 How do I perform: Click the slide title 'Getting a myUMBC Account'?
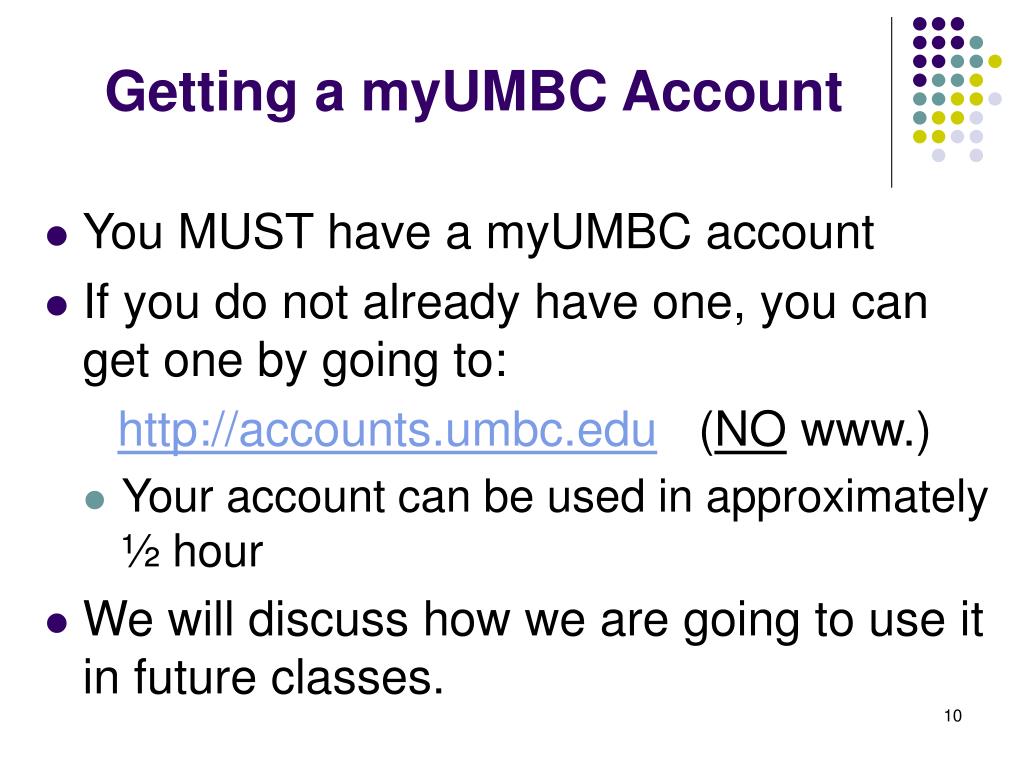click(473, 93)
